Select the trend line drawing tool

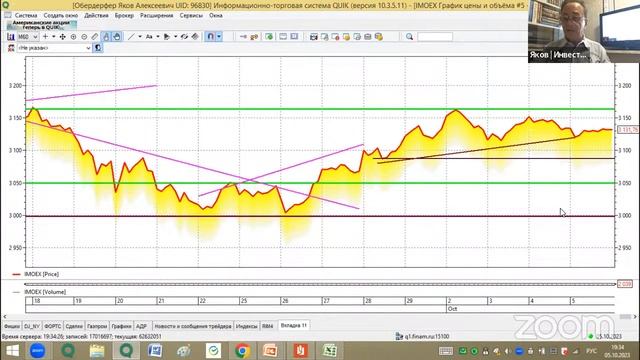[131, 37]
